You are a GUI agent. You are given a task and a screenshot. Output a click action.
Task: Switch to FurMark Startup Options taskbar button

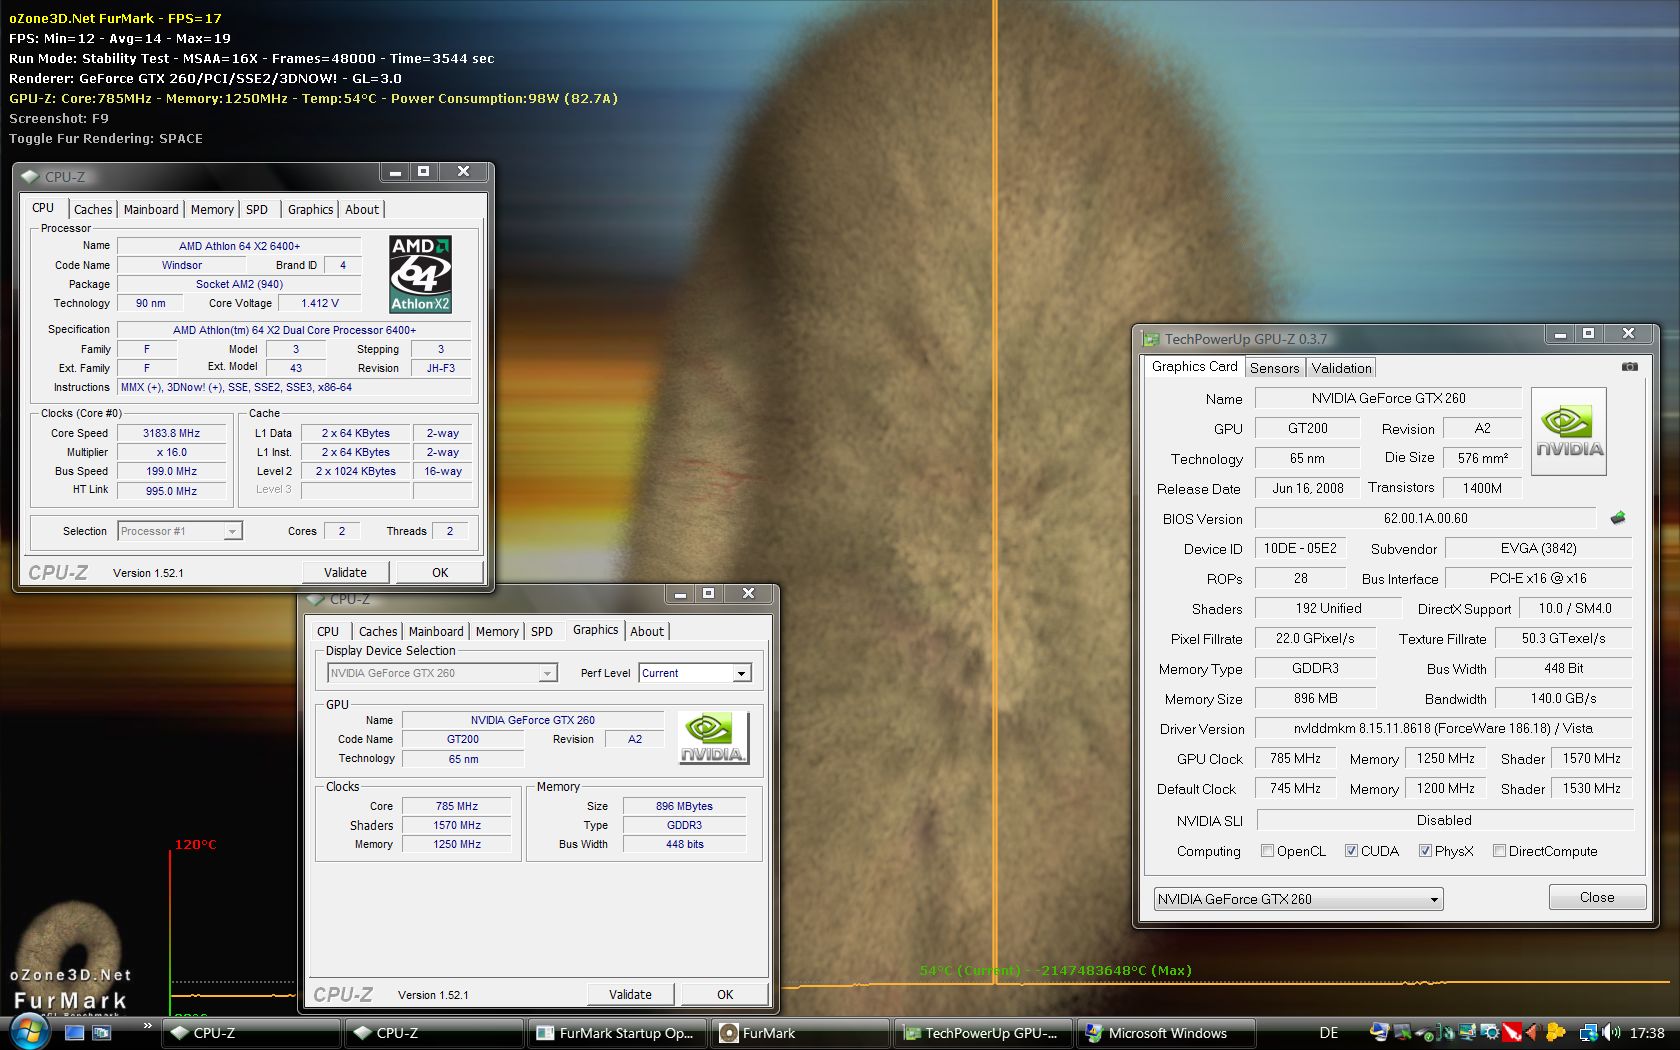tap(618, 1033)
